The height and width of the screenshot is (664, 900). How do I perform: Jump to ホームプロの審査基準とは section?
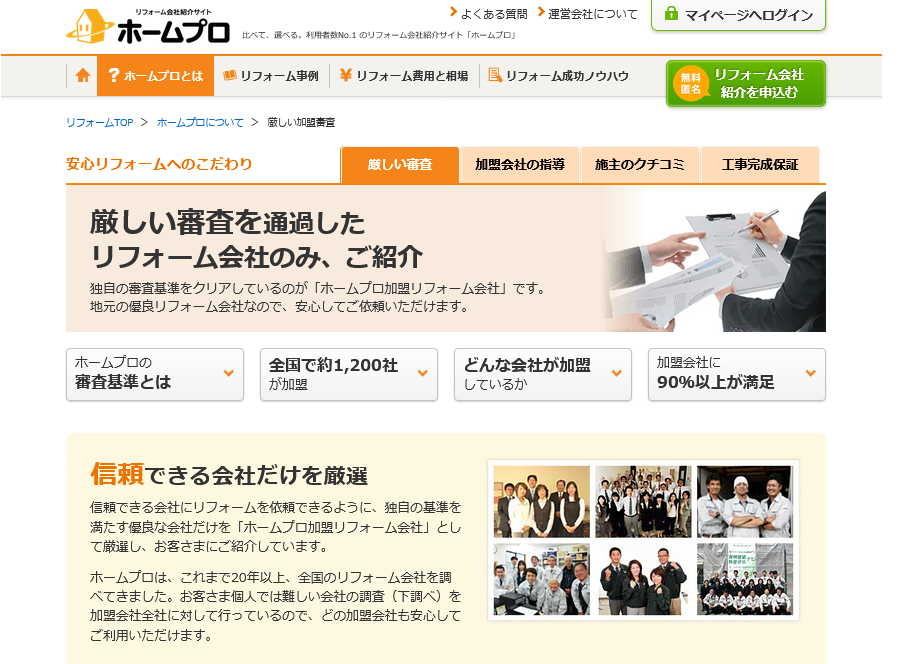coord(155,374)
